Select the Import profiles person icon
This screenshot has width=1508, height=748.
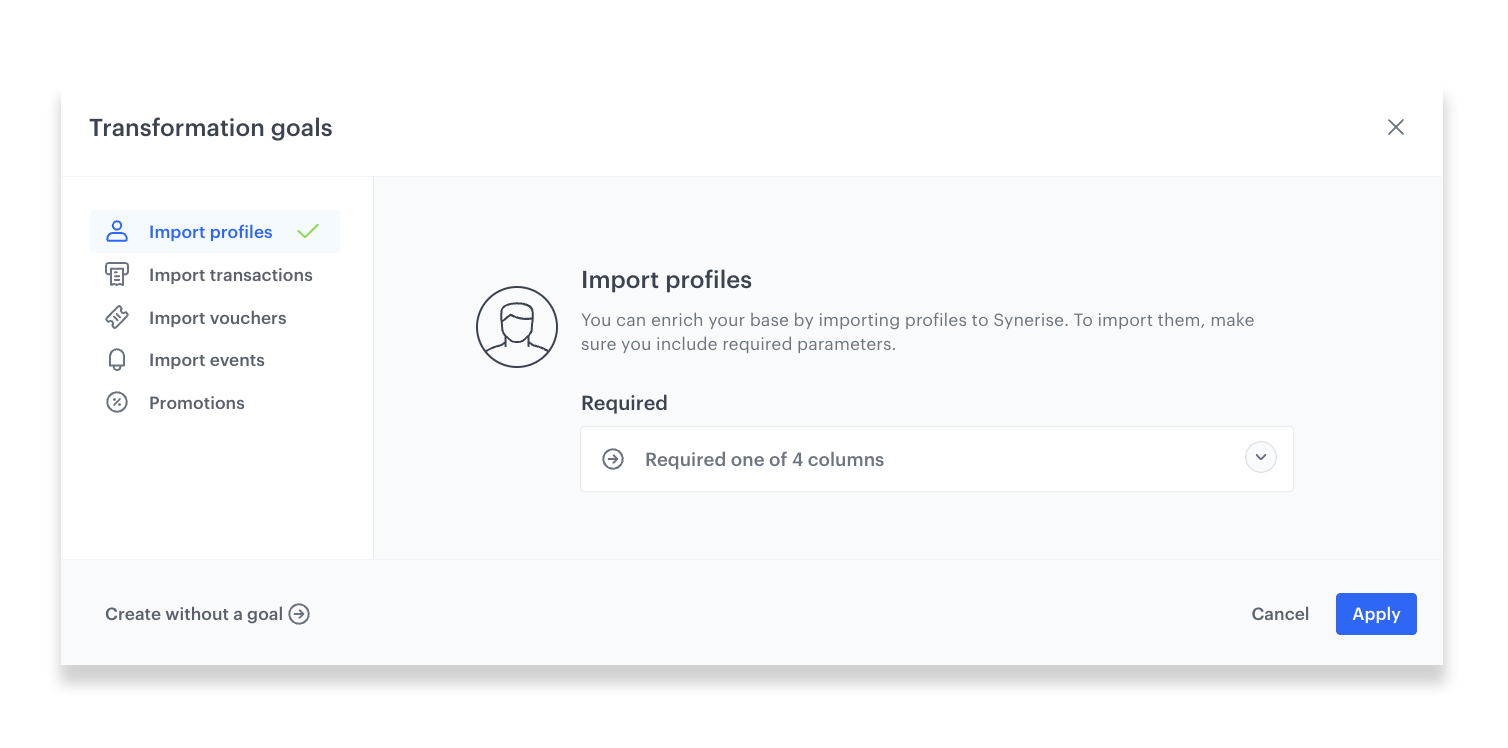[x=118, y=231]
